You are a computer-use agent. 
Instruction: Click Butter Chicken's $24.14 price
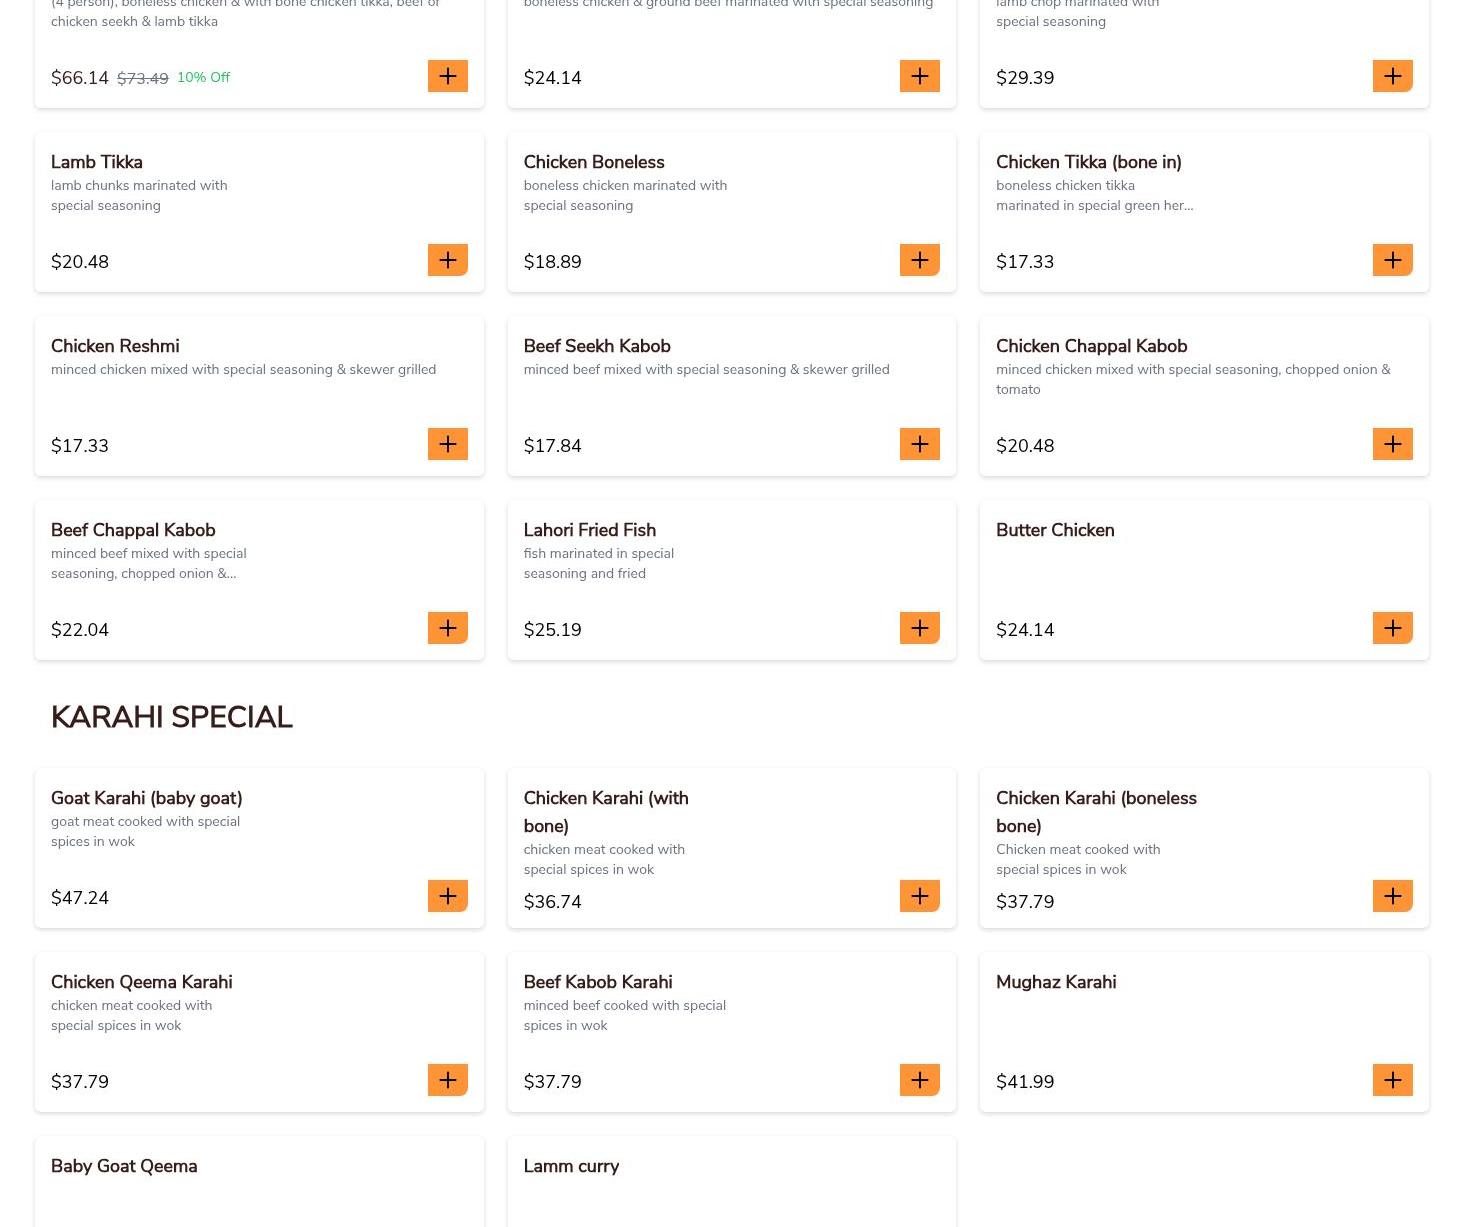(x=1025, y=630)
